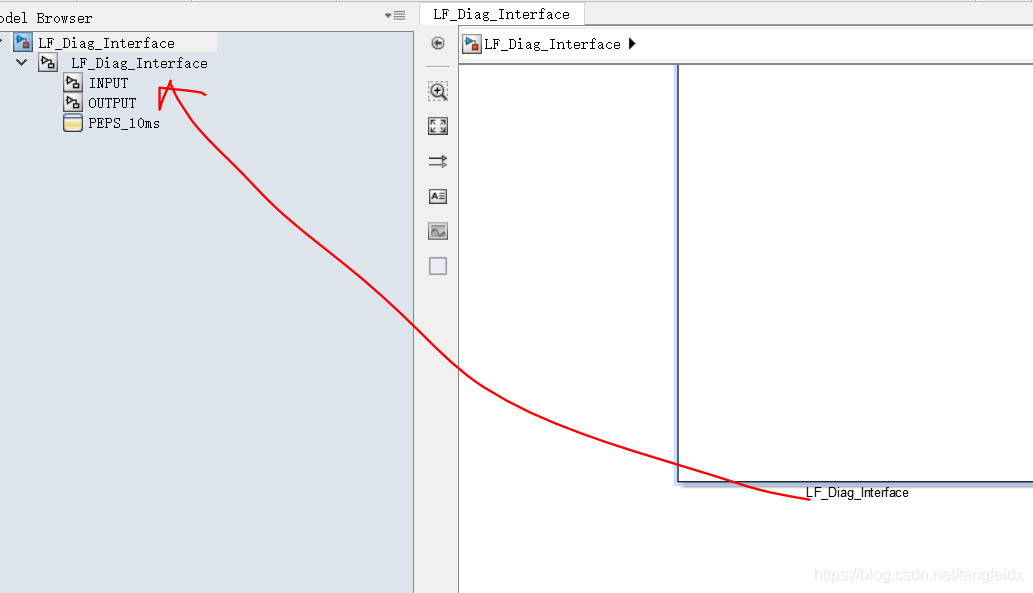The width and height of the screenshot is (1033, 593).
Task: Click the breadcrumb model icon
Action: click(472, 44)
